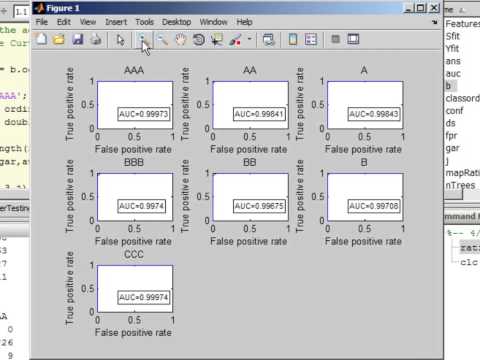The width and height of the screenshot is (480, 360).
Task: Minimize the Figure 1 window
Action: point(409,8)
